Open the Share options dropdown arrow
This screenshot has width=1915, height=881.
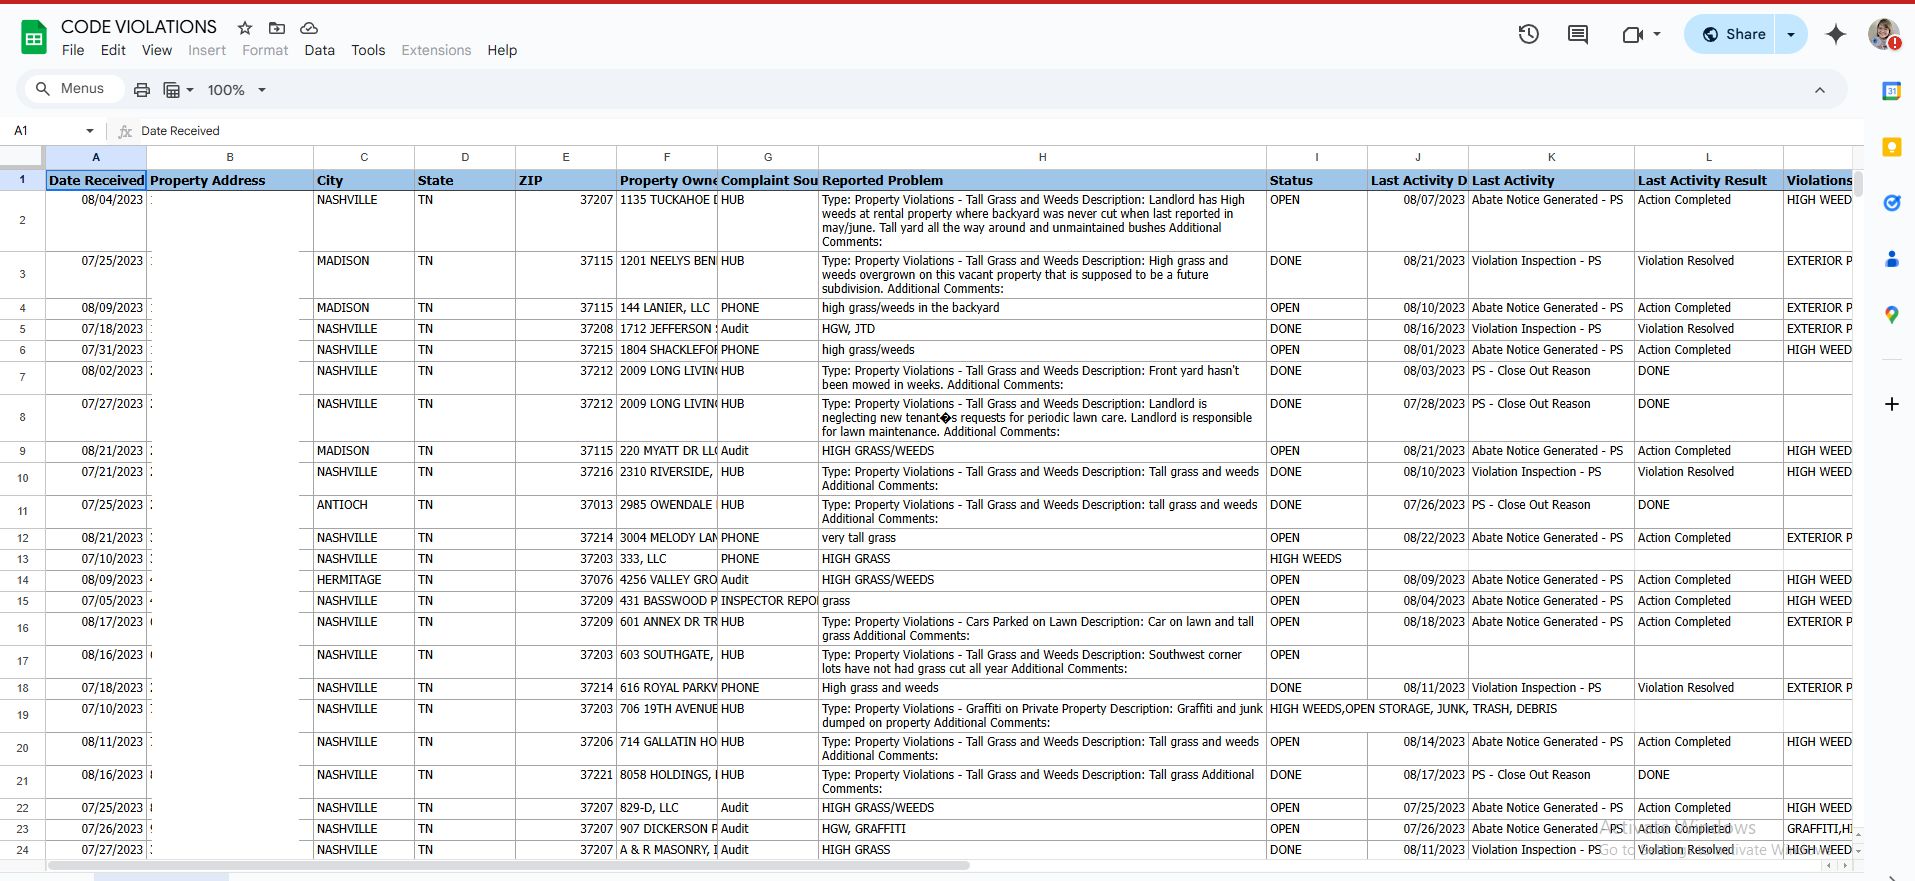(x=1791, y=34)
